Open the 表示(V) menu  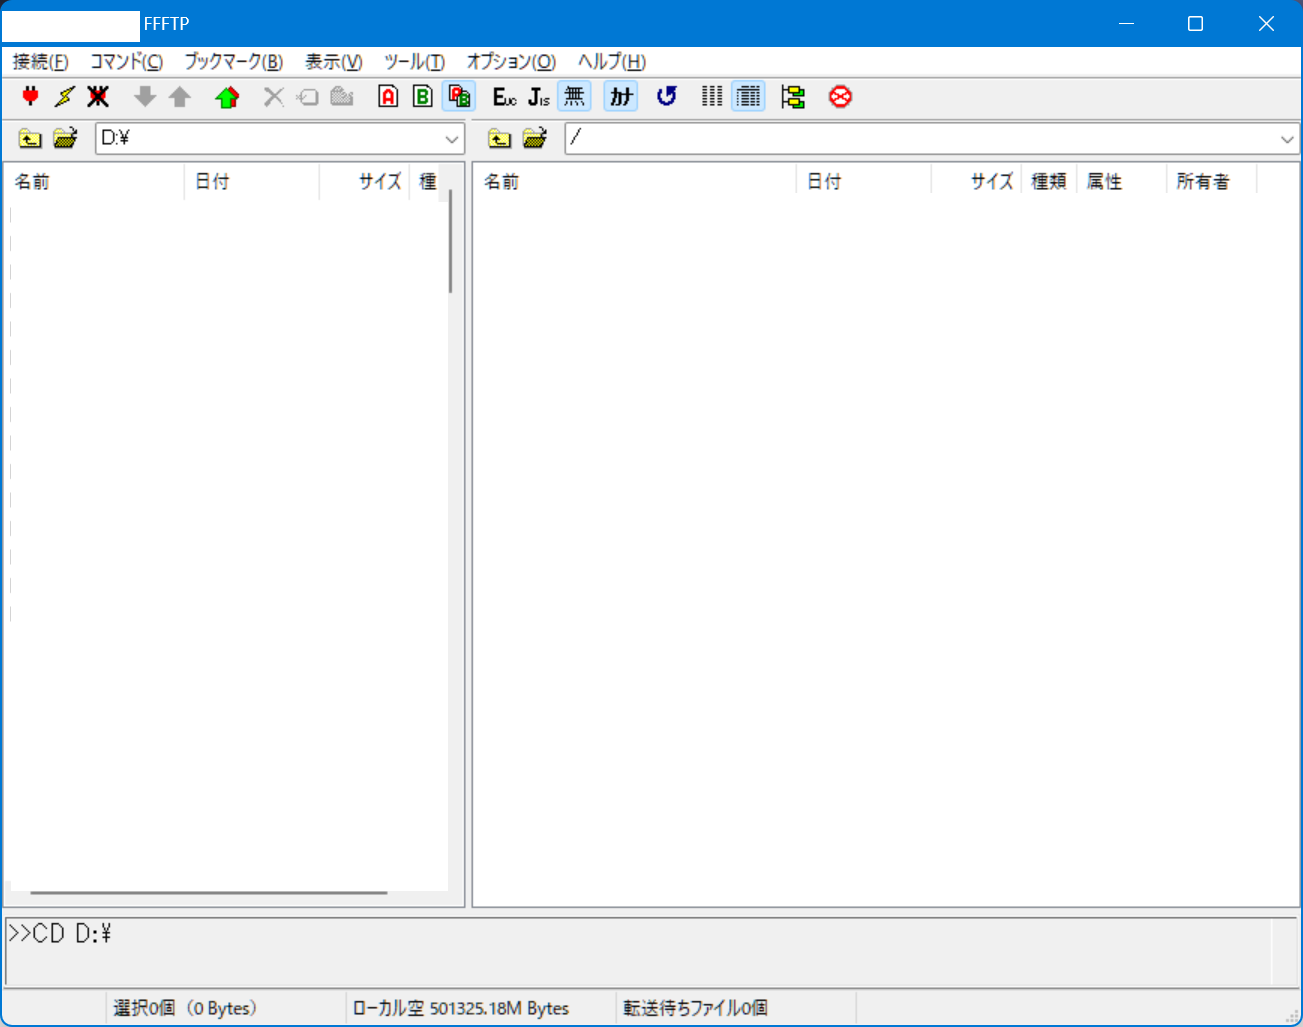click(x=334, y=62)
